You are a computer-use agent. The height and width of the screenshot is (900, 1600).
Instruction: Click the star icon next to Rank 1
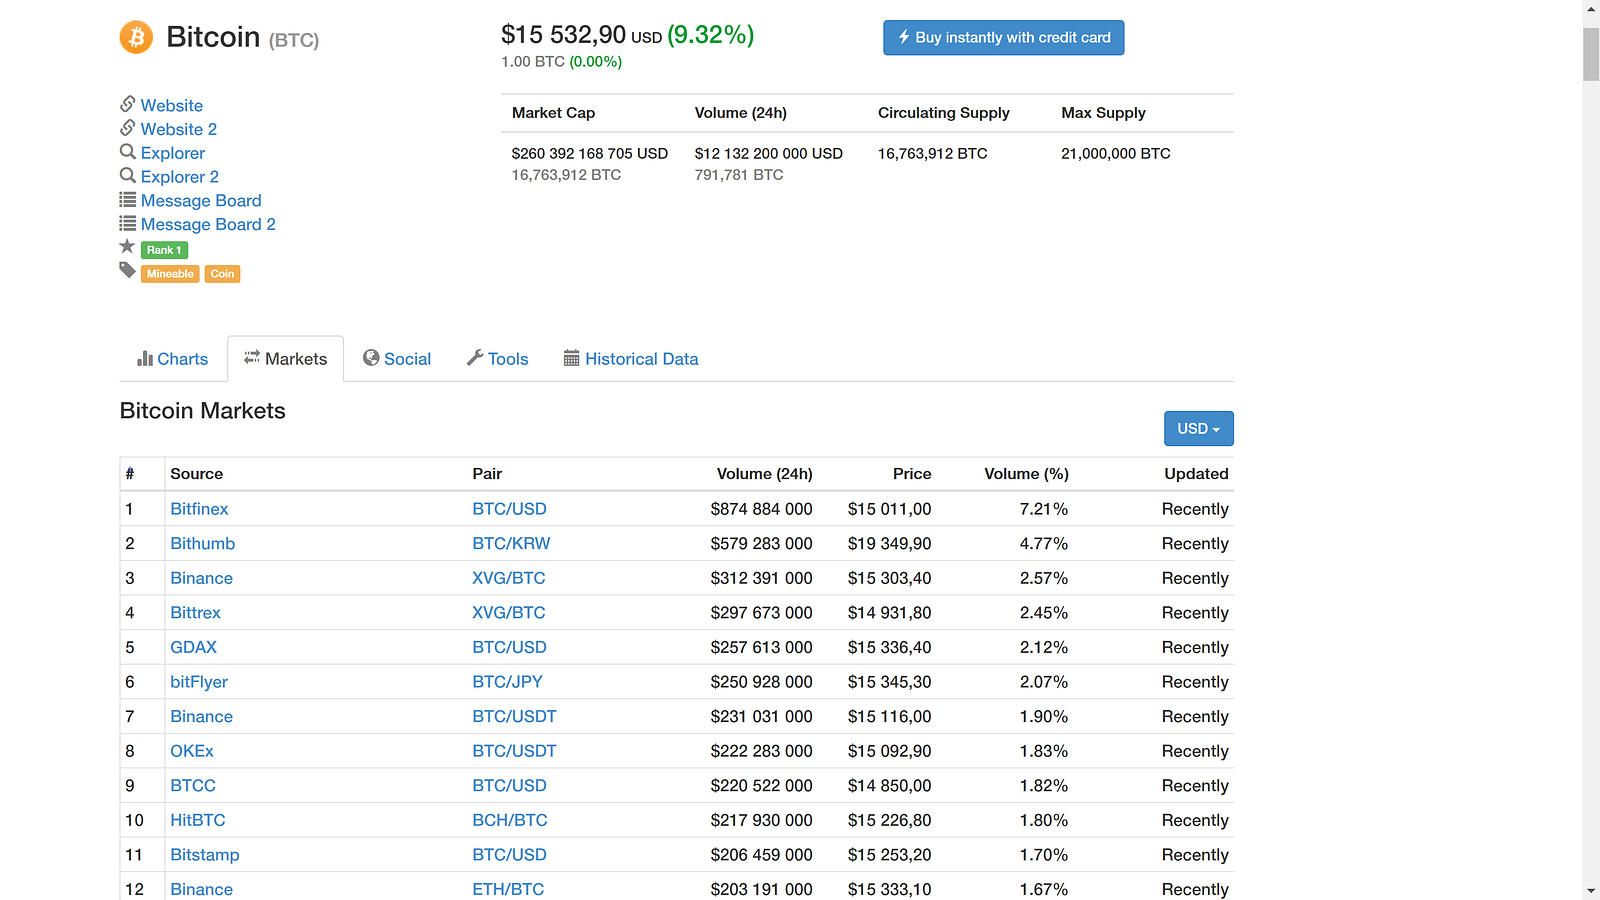pos(127,246)
